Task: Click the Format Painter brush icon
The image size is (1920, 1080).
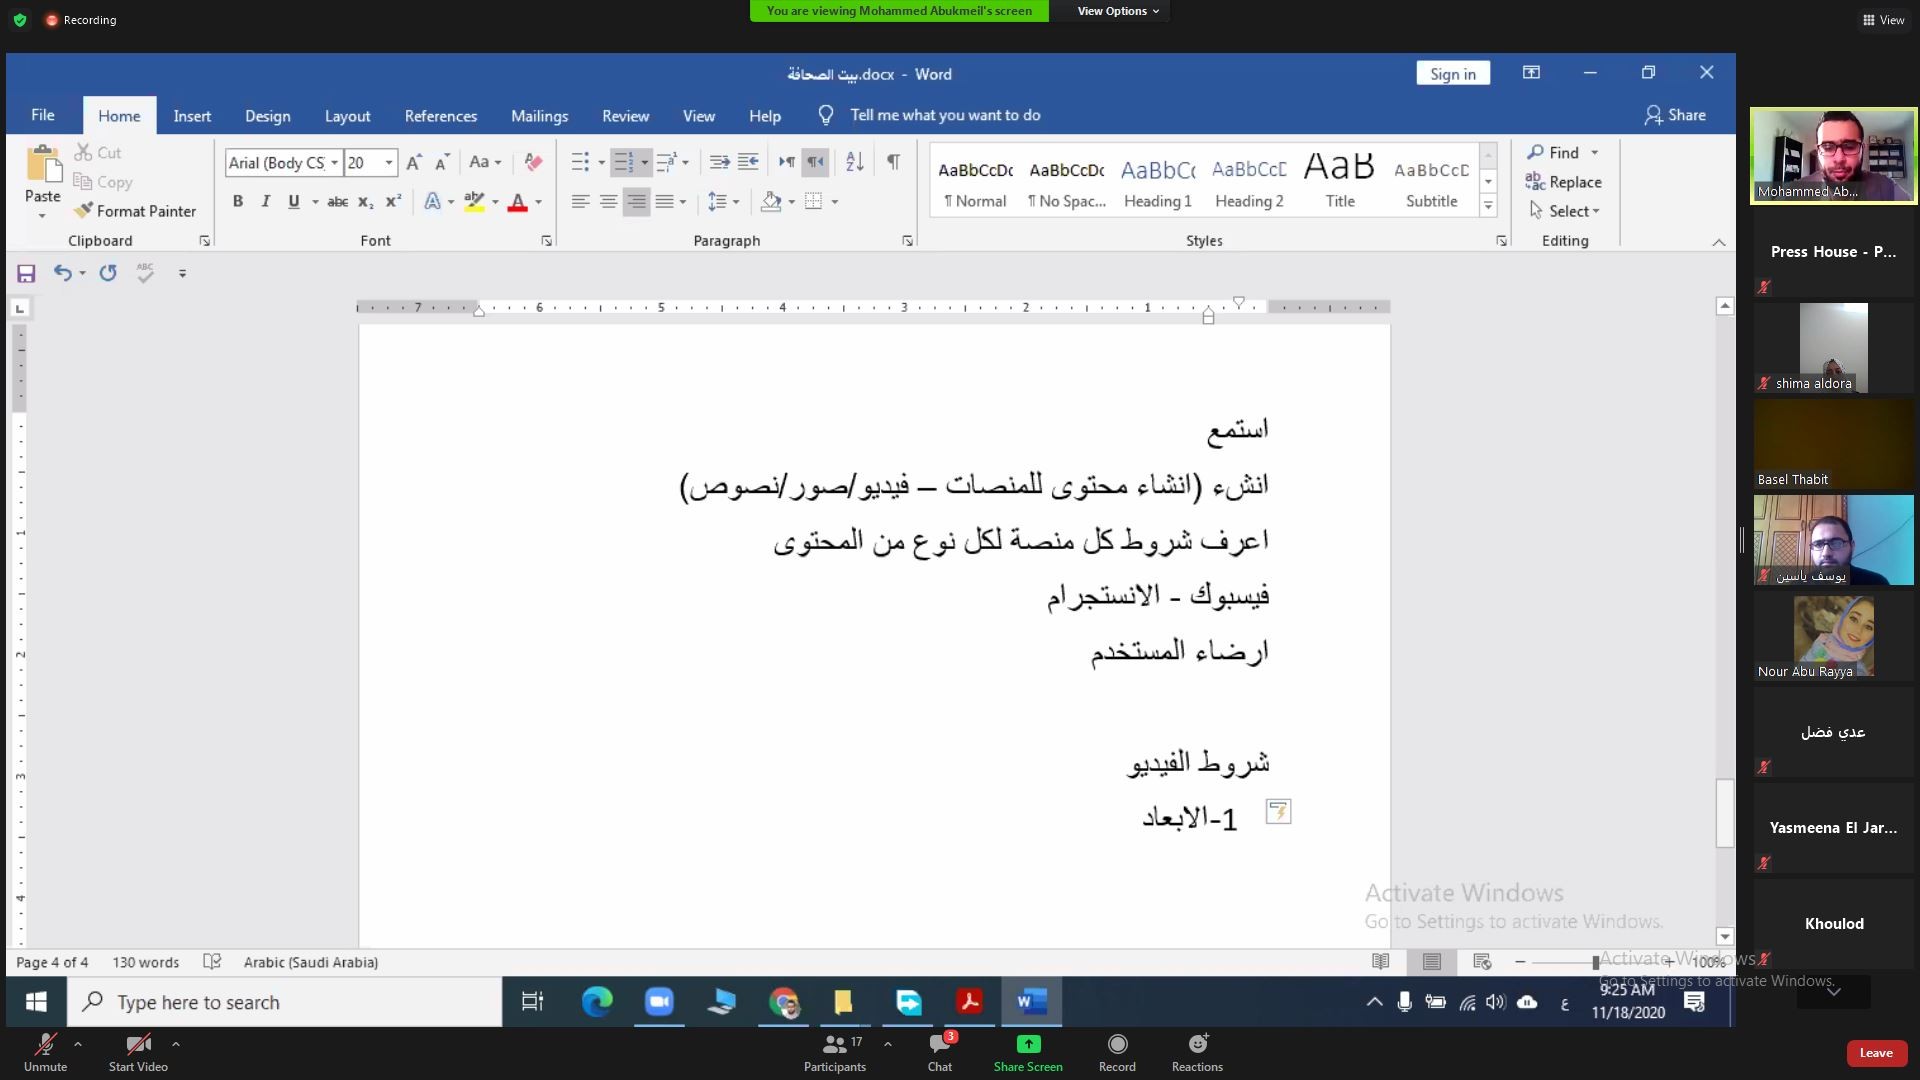Action: pyautogui.click(x=83, y=211)
